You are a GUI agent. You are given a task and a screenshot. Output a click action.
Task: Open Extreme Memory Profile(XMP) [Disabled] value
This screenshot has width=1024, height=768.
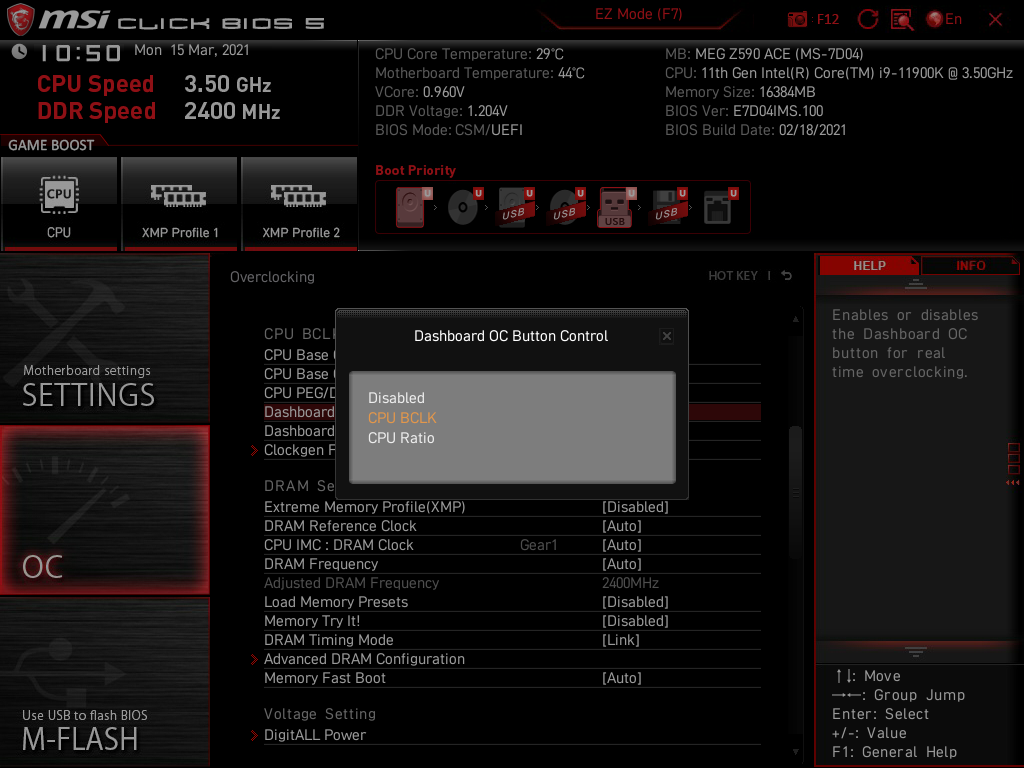pyautogui.click(x=635, y=507)
